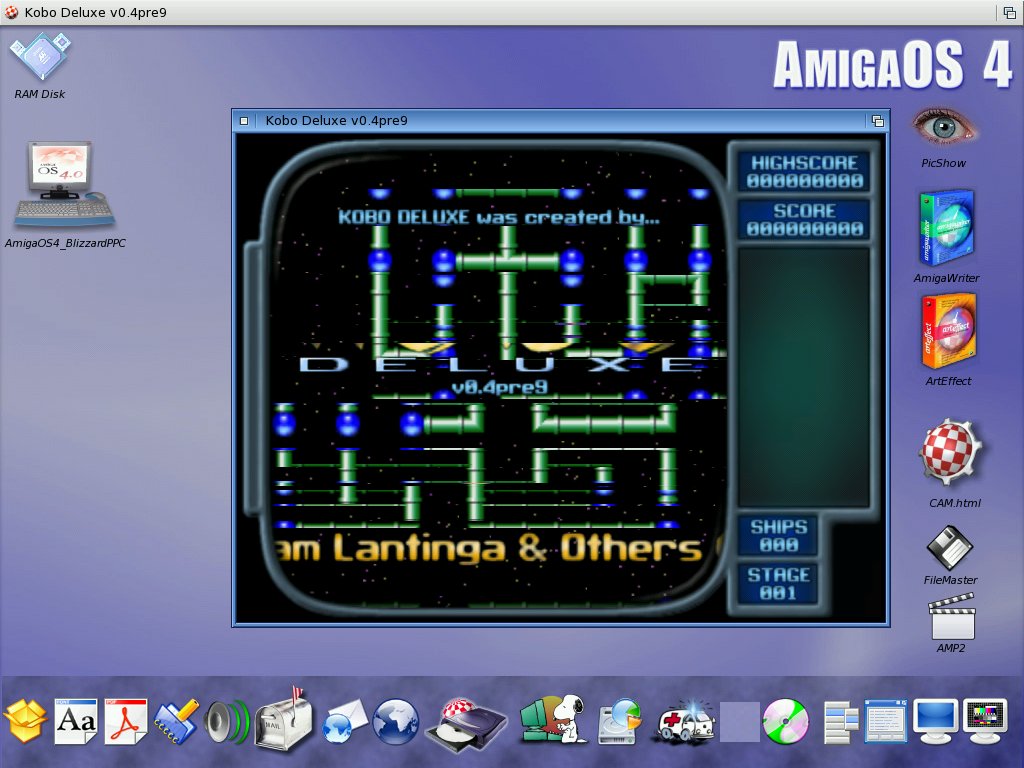Click the Kobo Deluxe window depth gadget
1024x768 pixels.
point(878,121)
